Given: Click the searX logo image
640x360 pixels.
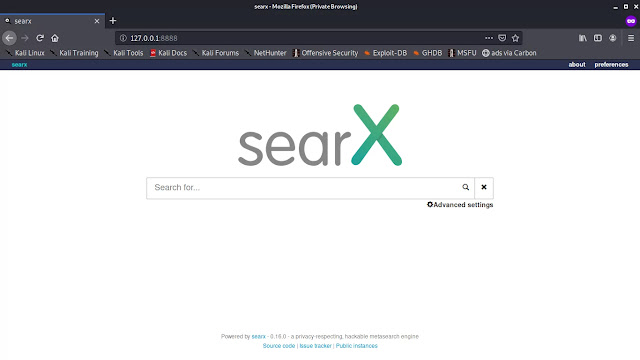Looking at the screenshot, I should (x=320, y=135).
